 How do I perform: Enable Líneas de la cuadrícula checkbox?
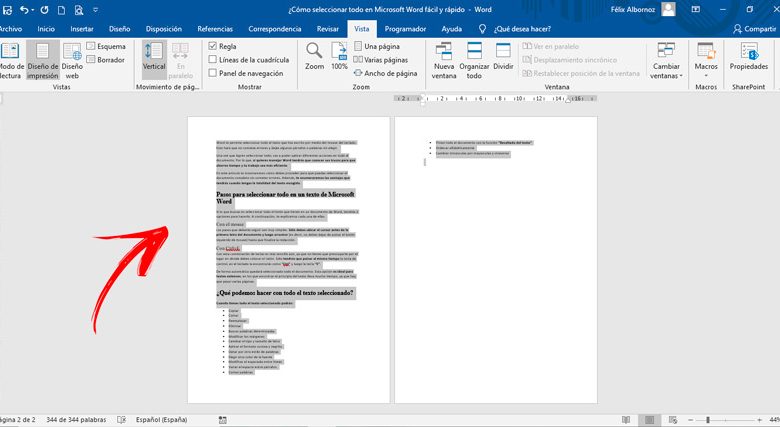pyautogui.click(x=212, y=60)
